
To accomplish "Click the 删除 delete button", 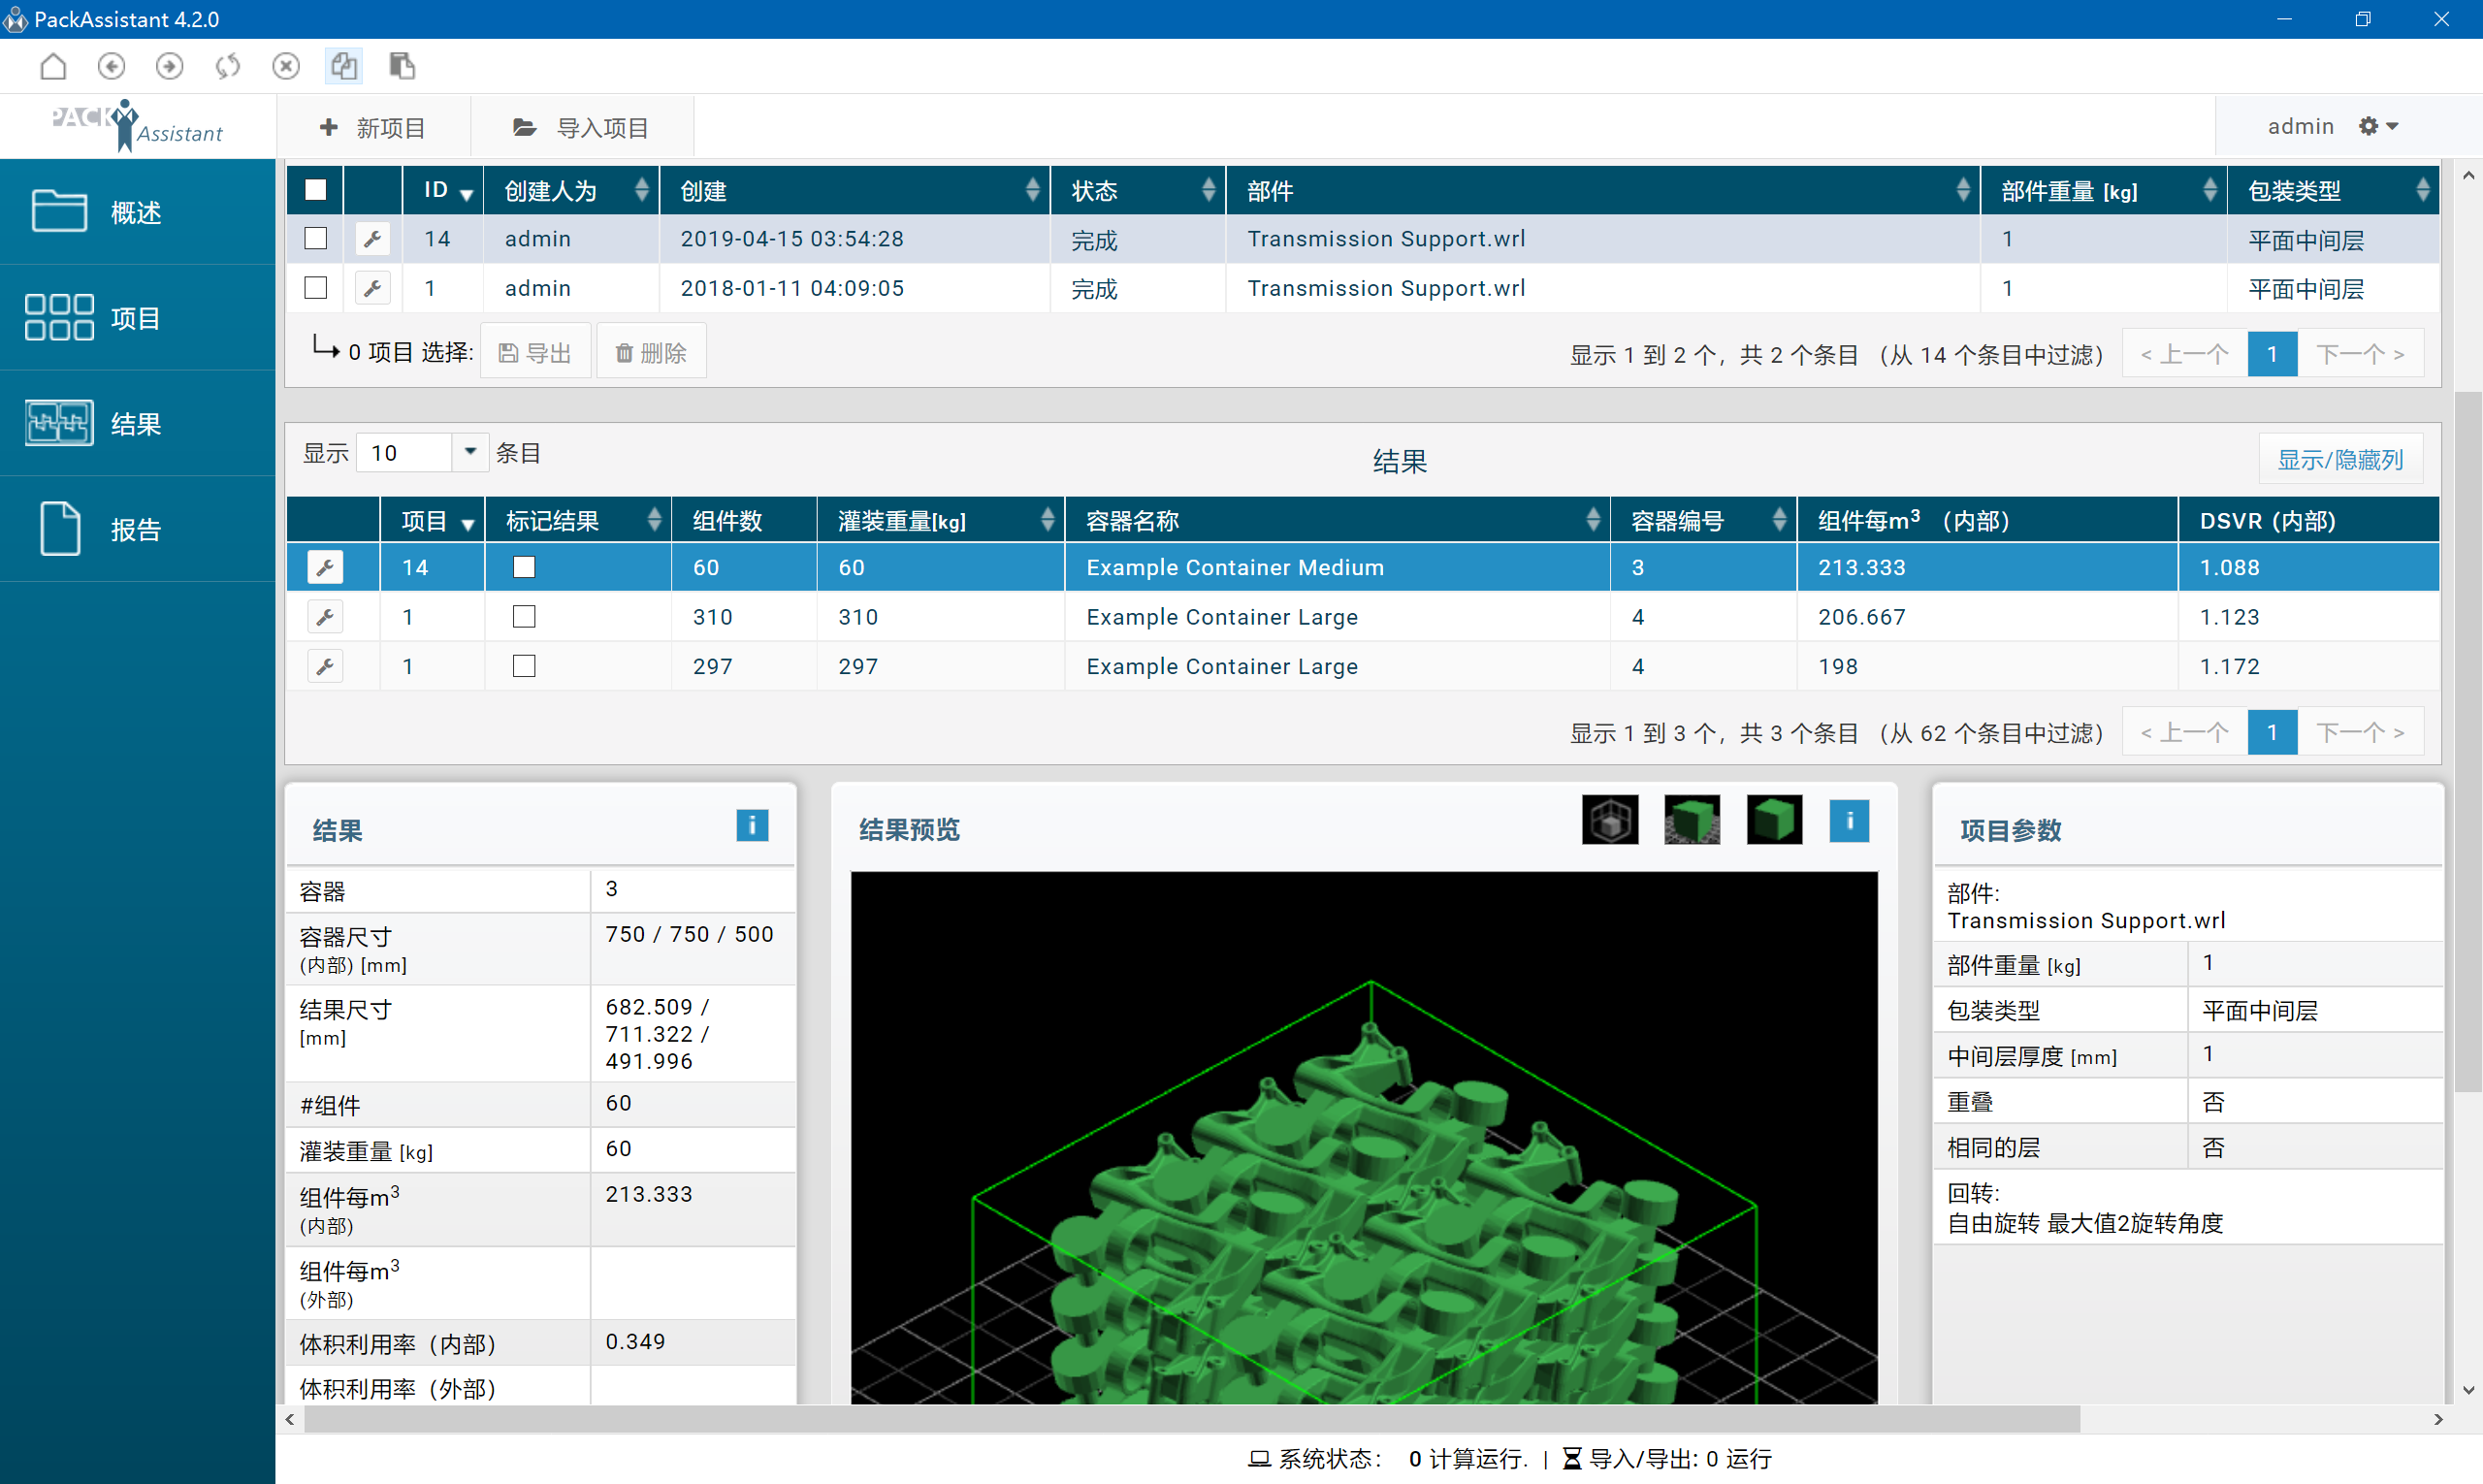I will point(651,352).
